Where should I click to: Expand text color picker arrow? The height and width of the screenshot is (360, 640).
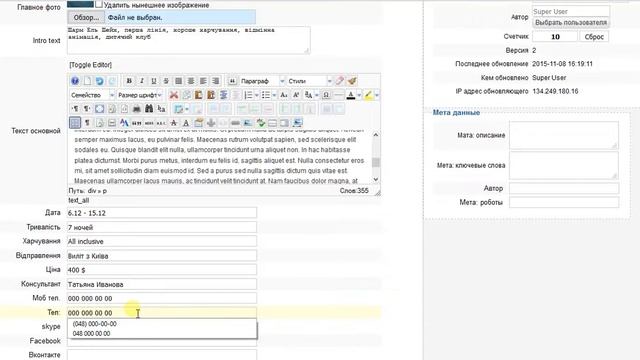[x=359, y=95]
